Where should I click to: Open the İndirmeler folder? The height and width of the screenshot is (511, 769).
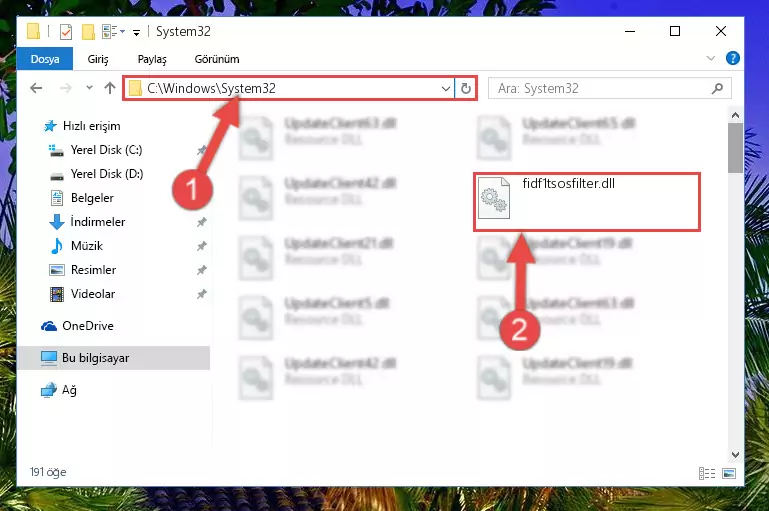[x=98, y=222]
